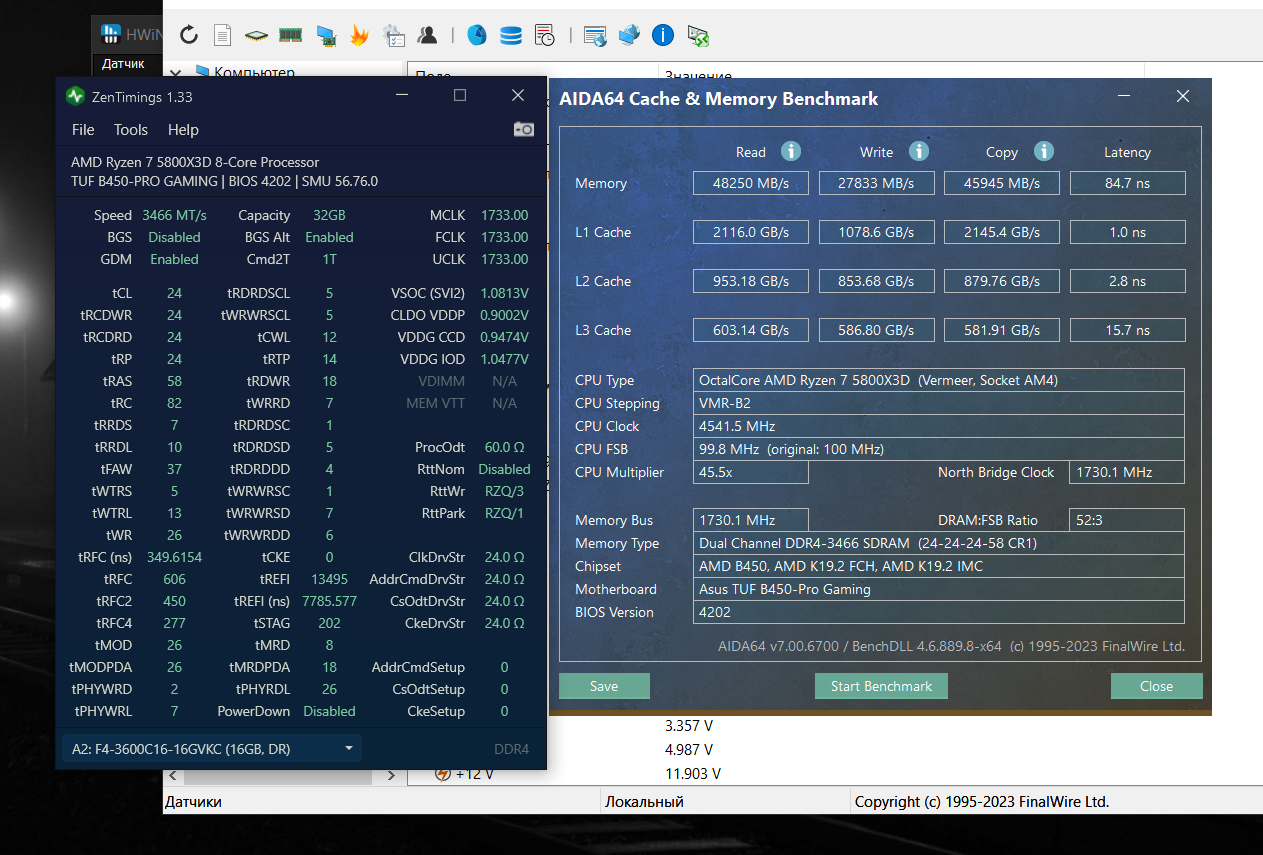Collapse the Компьютер tree node chevron
The height and width of the screenshot is (855, 1263).
177,72
